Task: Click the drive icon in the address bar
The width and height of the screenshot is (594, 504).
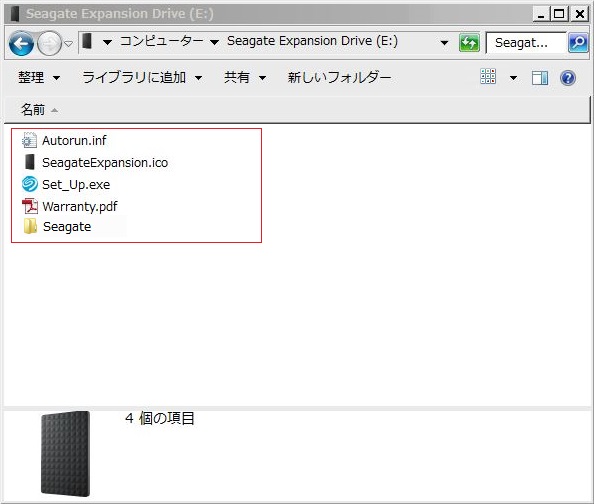Action: pyautogui.click(x=87, y=41)
